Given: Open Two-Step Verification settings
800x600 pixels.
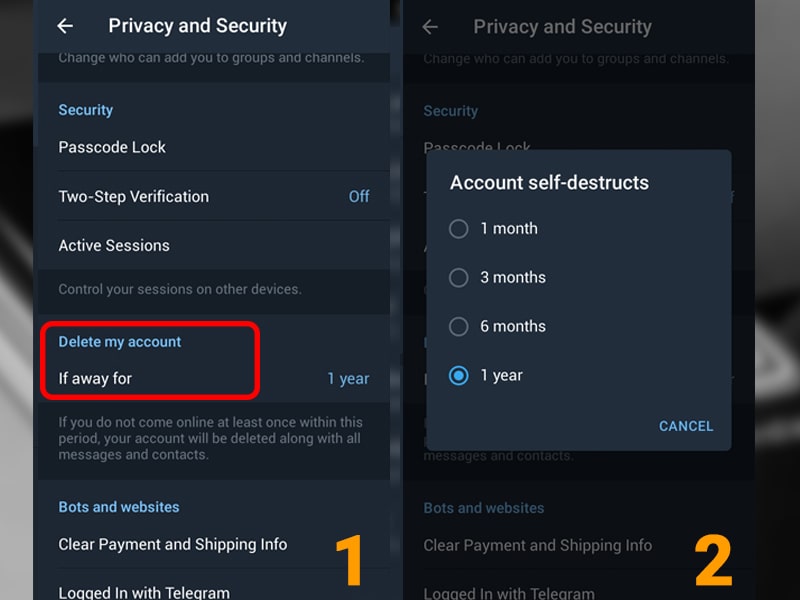Looking at the screenshot, I should 214,196.
